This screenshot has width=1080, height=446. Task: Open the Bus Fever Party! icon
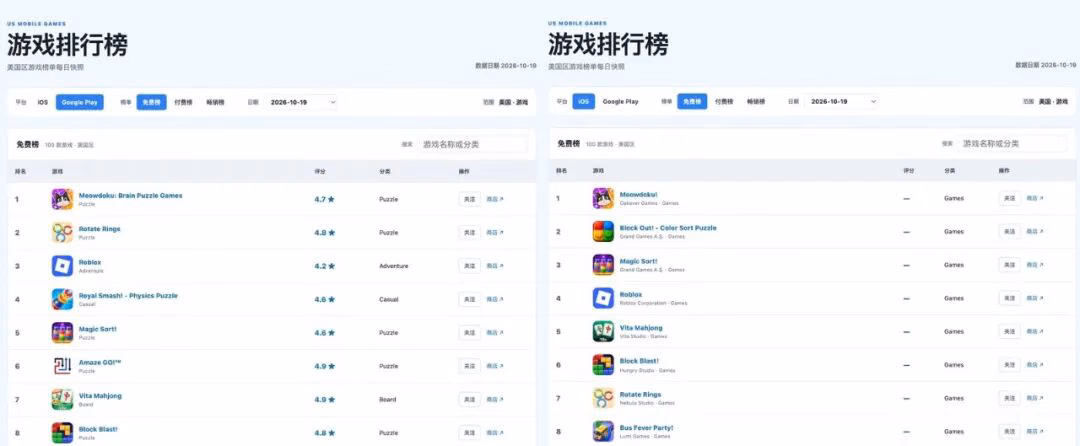[x=603, y=432]
